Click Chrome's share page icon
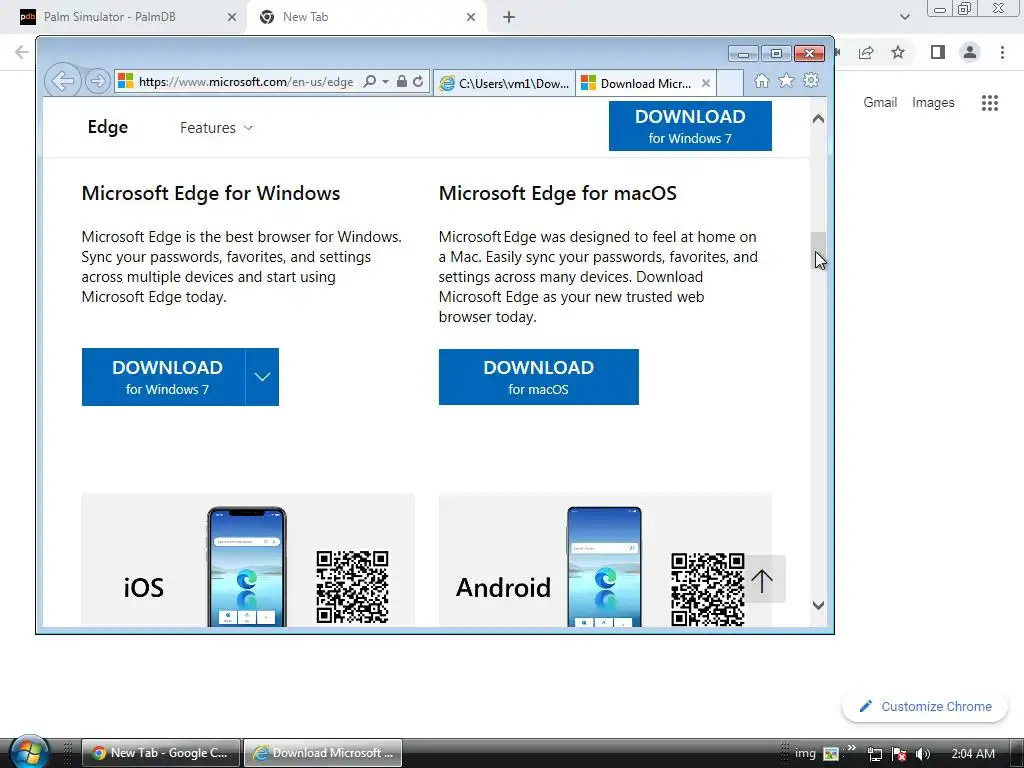 click(866, 52)
